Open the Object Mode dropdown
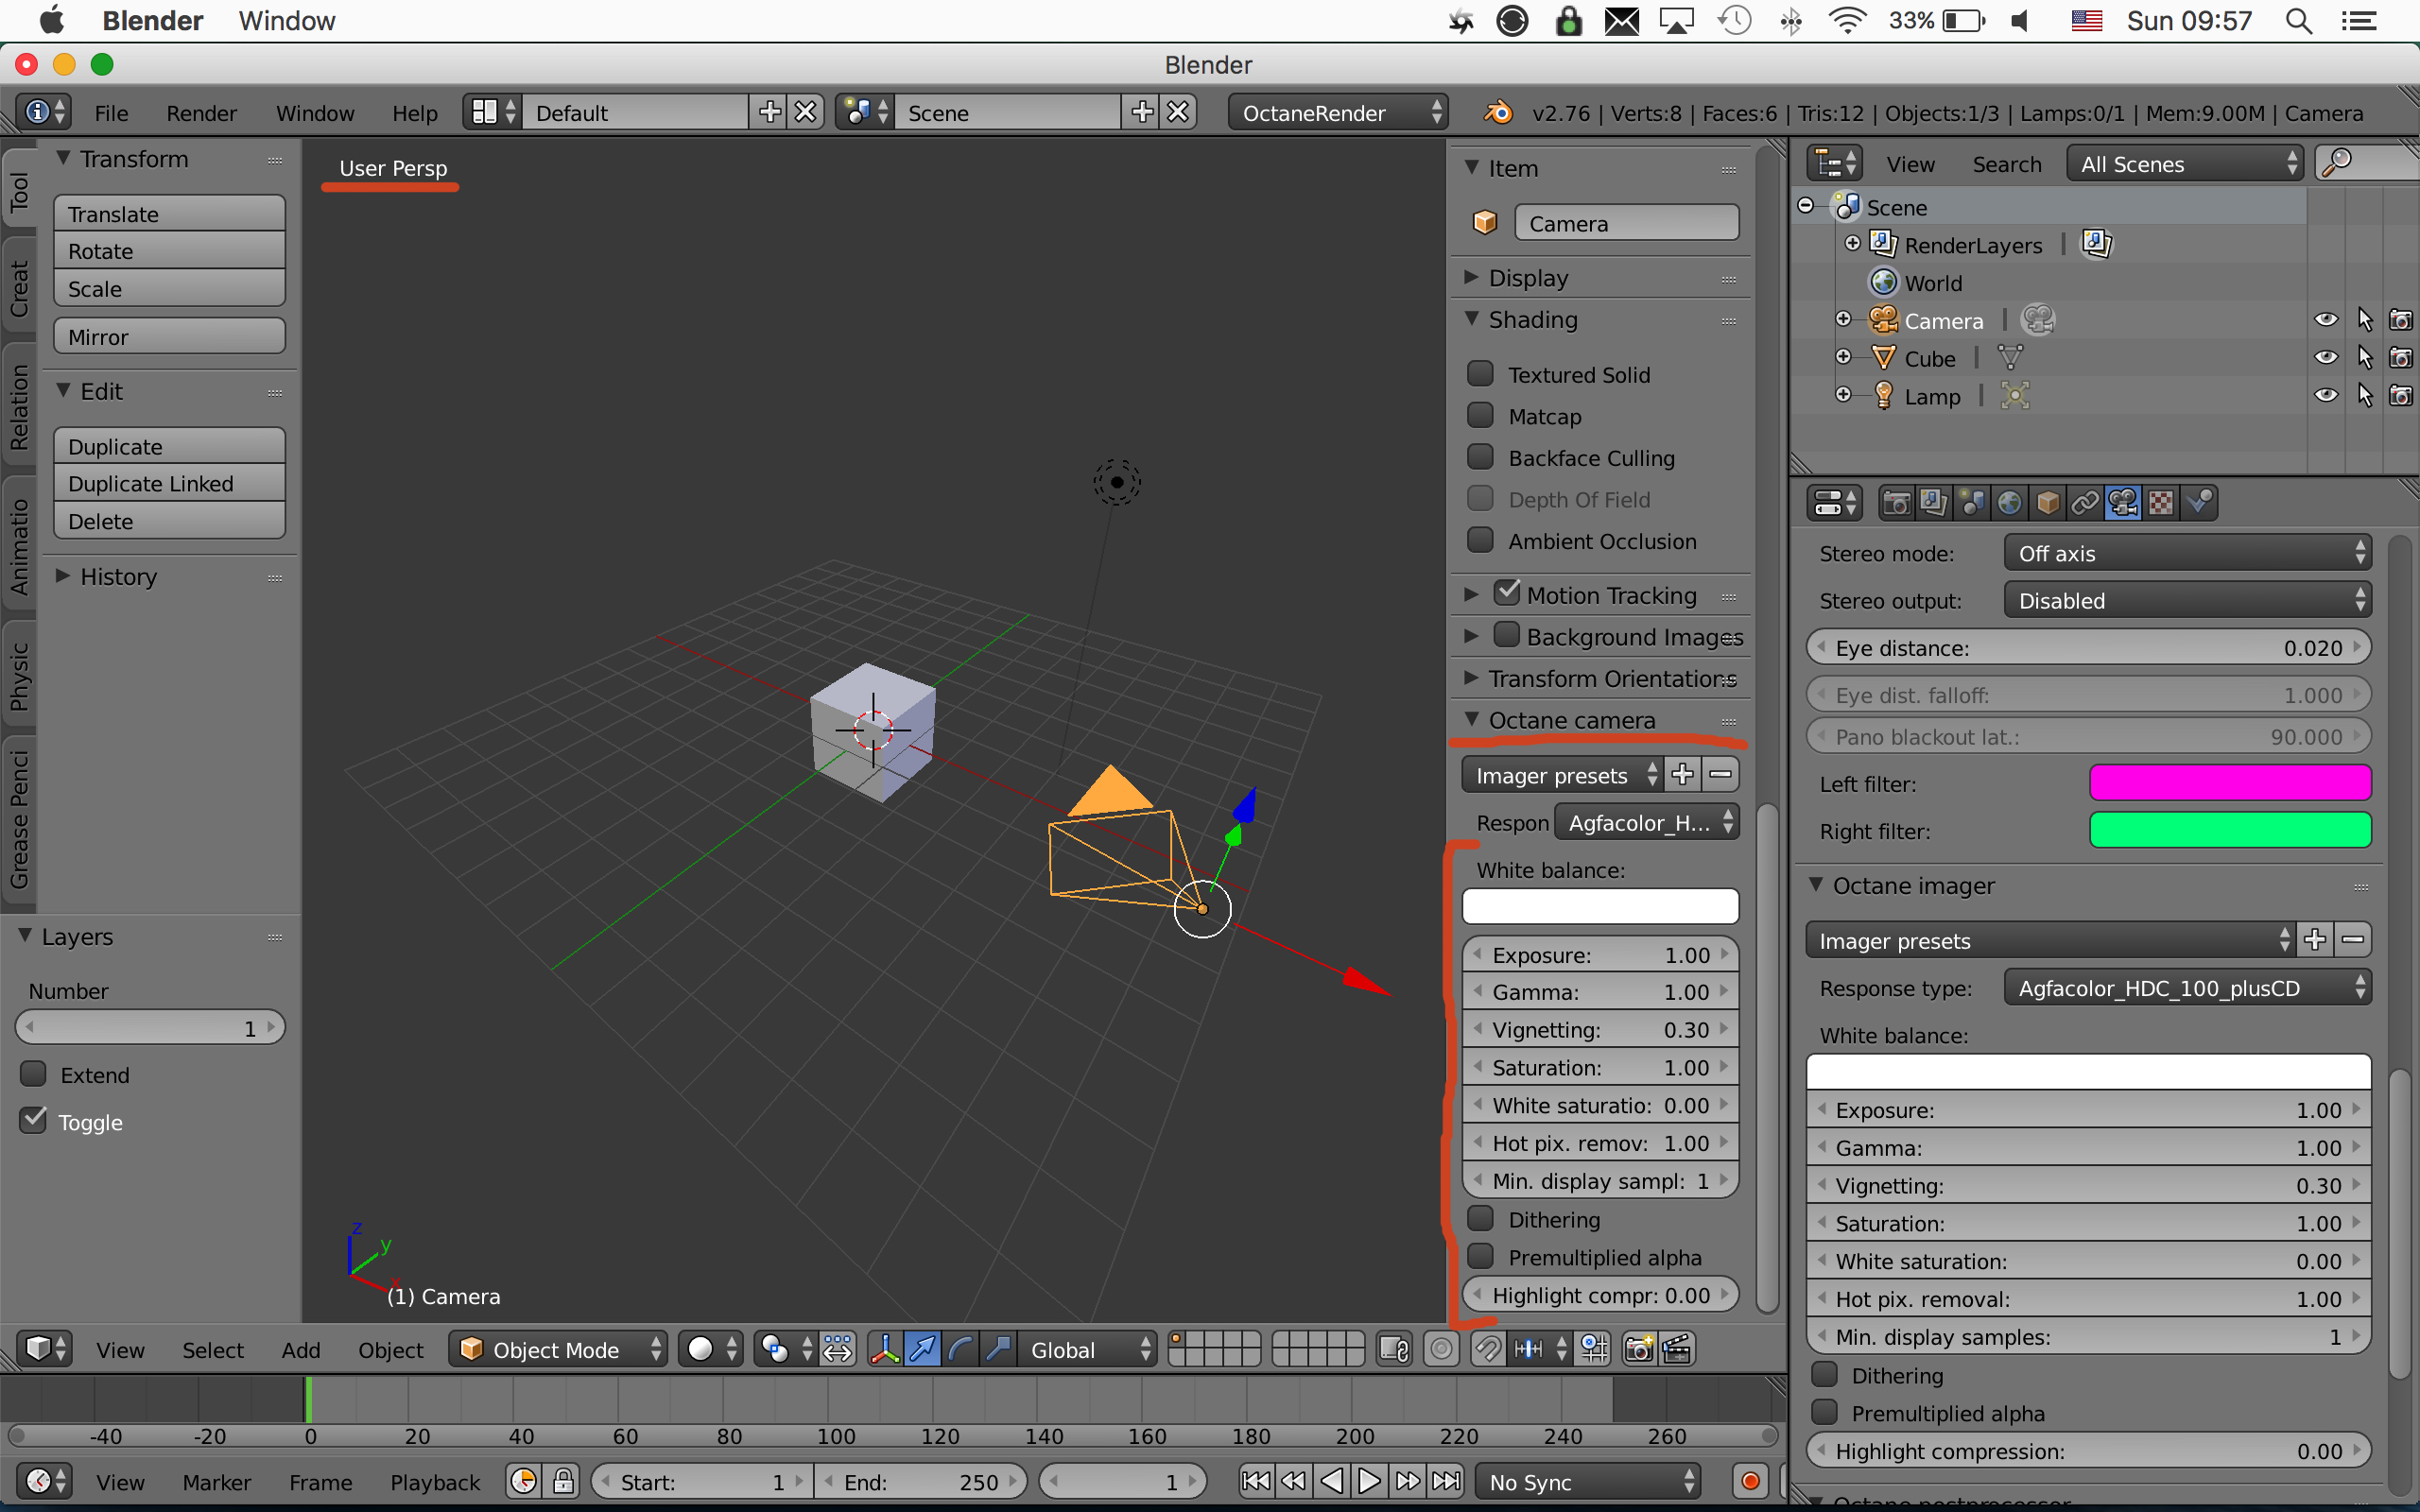The height and width of the screenshot is (1512, 2420). [x=559, y=1349]
